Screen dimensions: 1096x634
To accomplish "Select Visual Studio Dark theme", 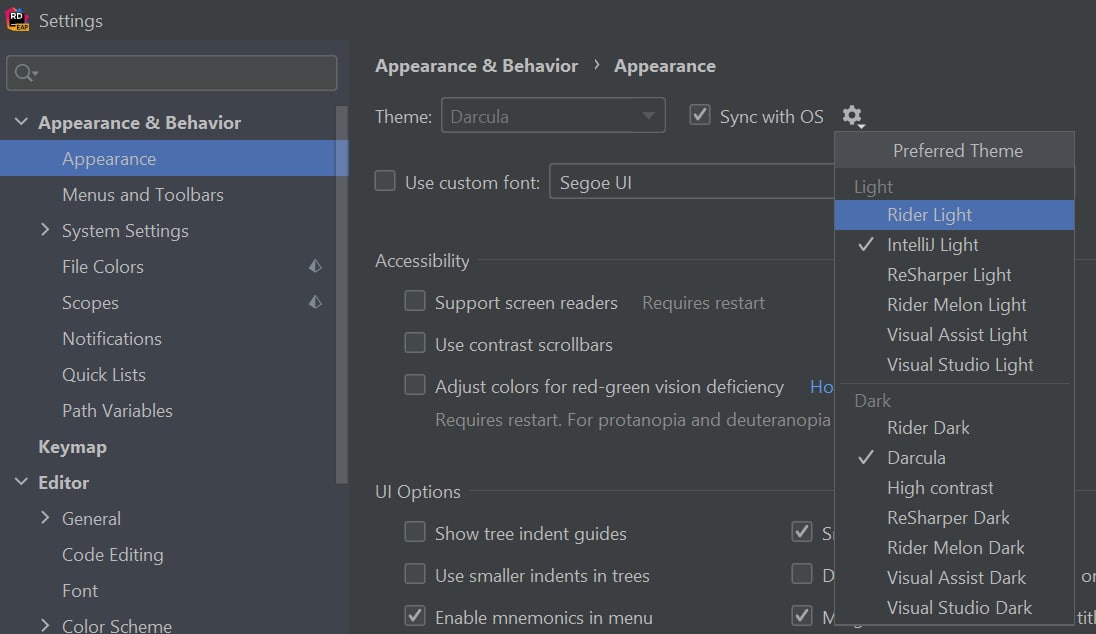I will point(954,608).
